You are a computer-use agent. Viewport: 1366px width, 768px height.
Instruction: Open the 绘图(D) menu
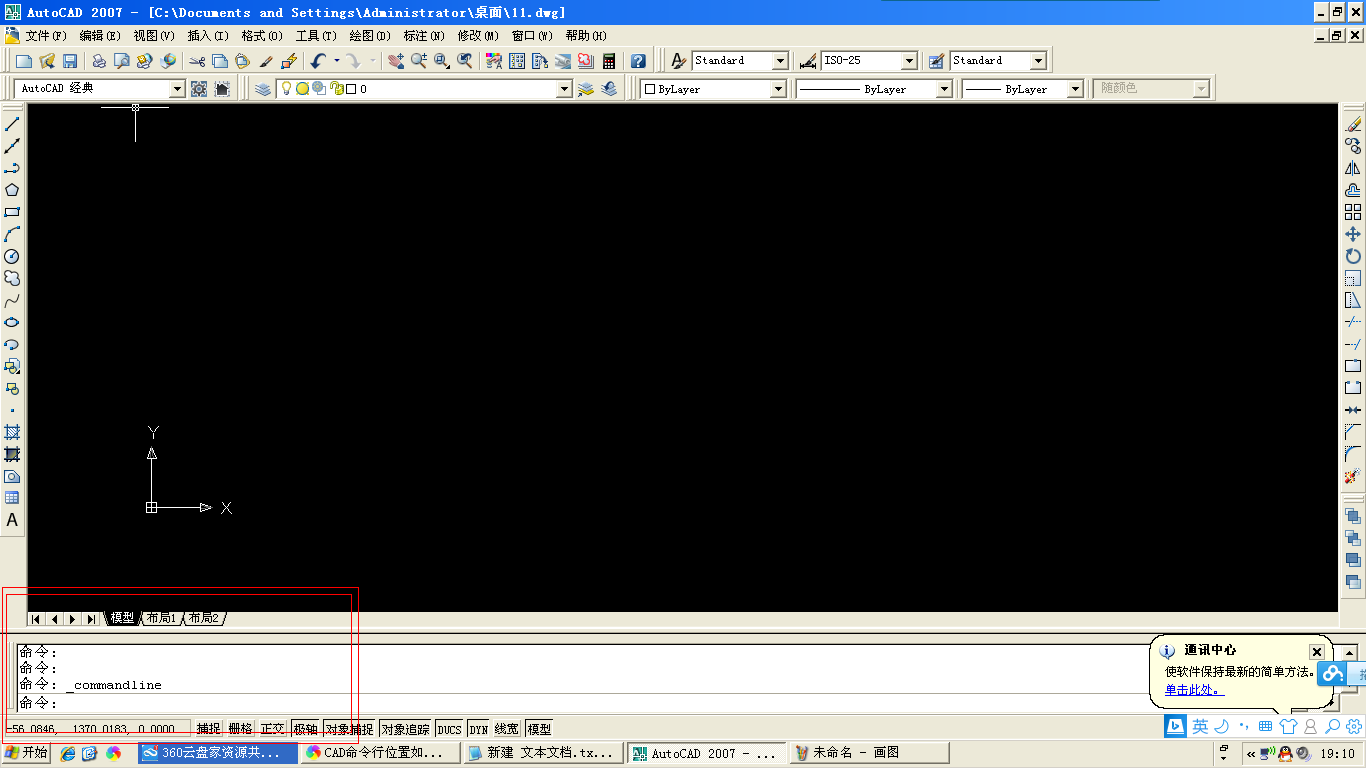pos(370,36)
